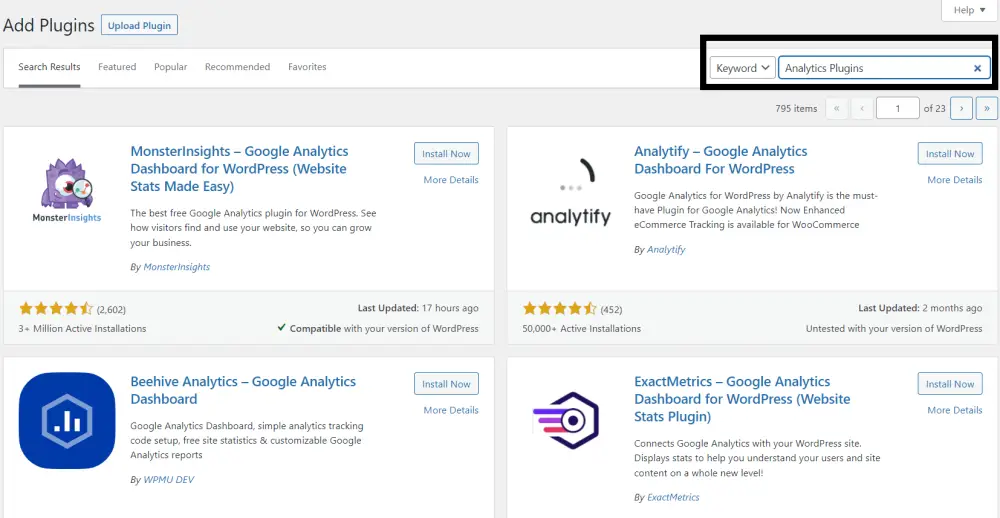
Task: Open Analytify author link
Action: click(666, 249)
